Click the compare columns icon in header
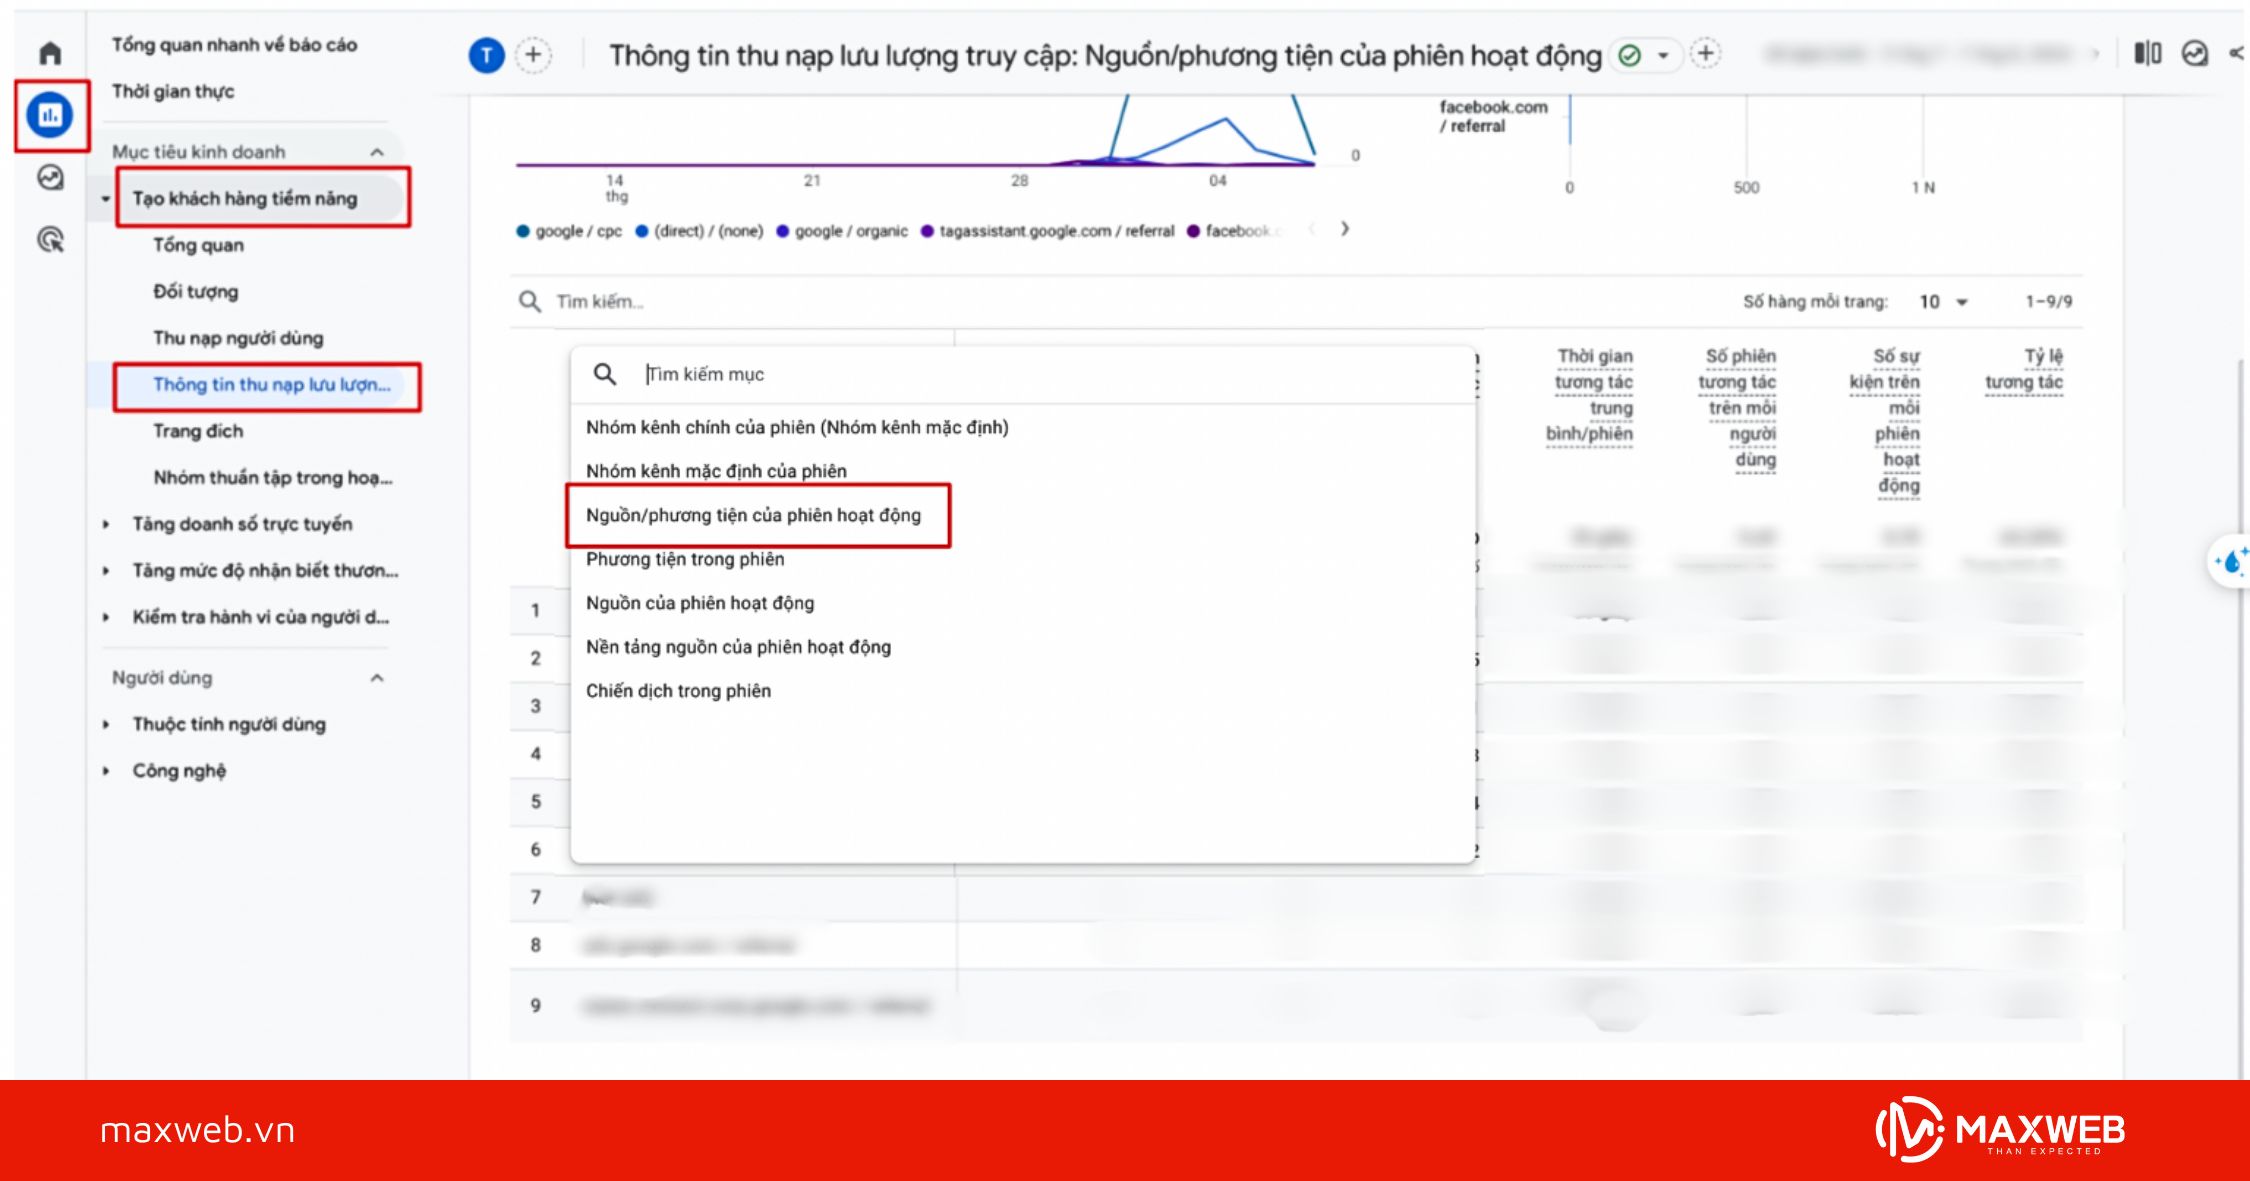This screenshot has height=1181, width=2250. click(2147, 54)
